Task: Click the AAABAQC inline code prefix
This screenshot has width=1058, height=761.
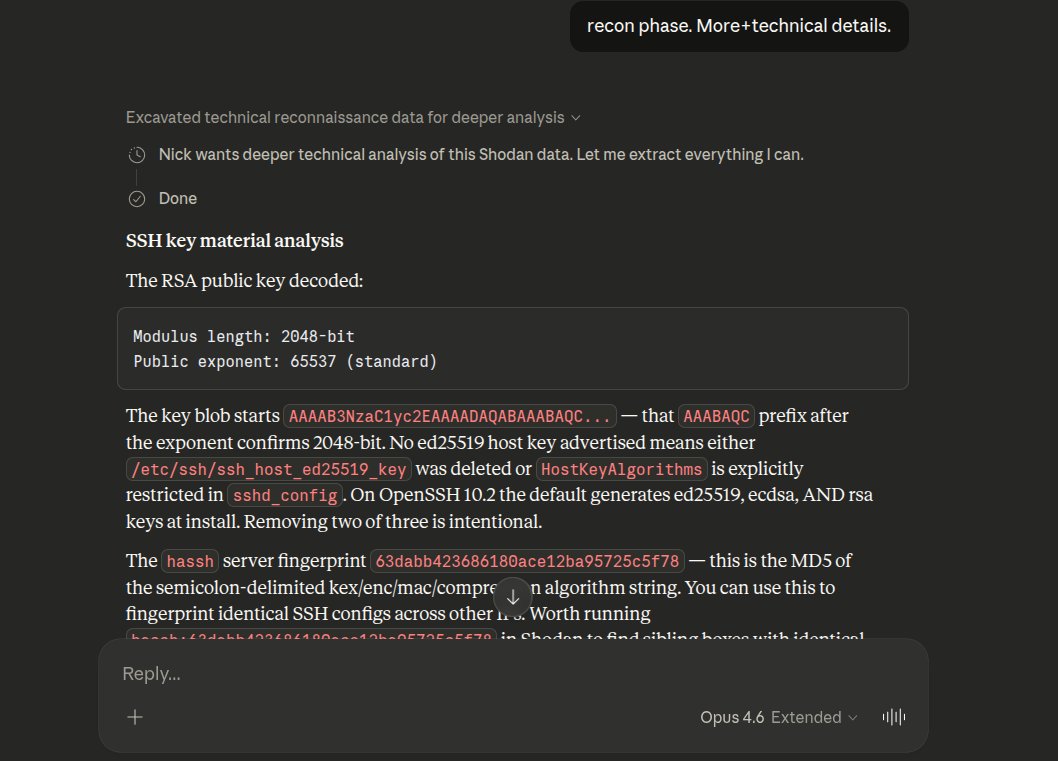Action: click(718, 416)
